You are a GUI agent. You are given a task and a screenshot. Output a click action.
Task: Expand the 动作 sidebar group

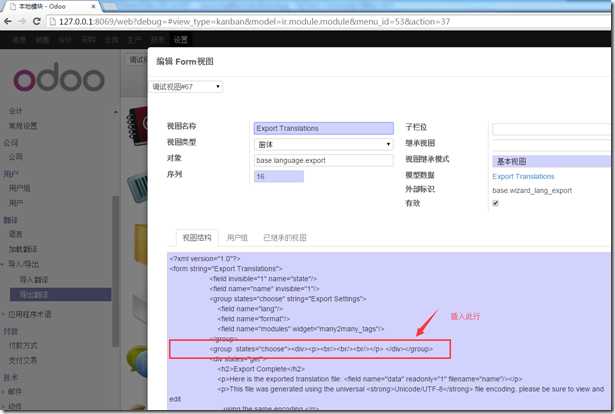pos(15,406)
